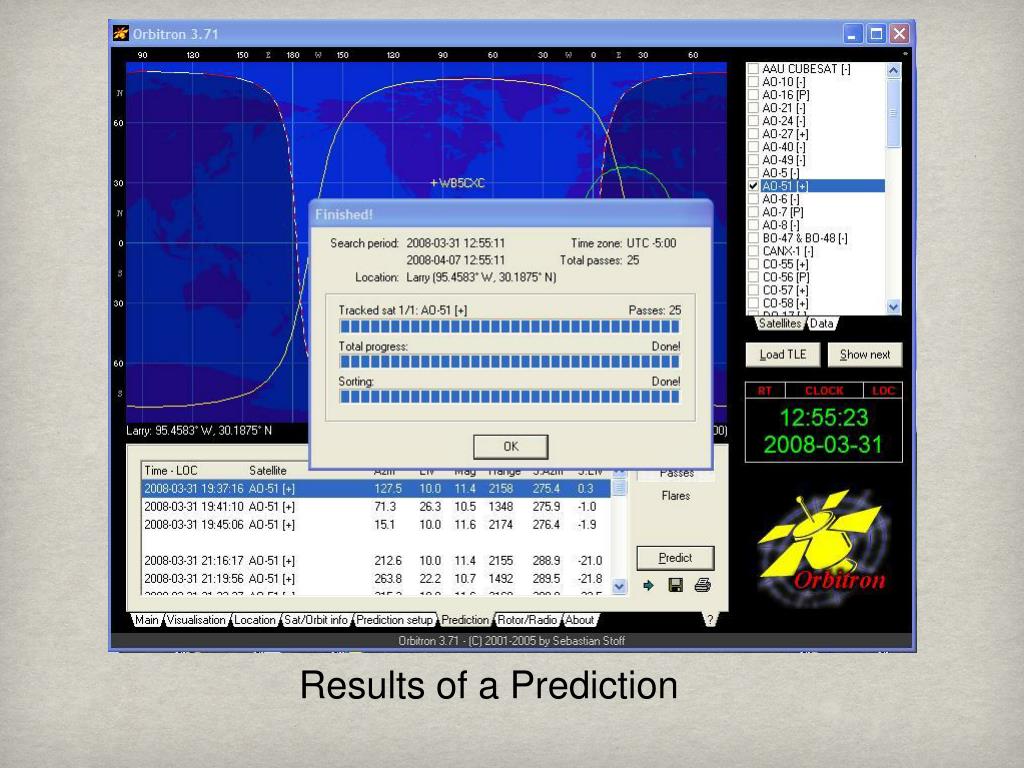The height and width of the screenshot is (768, 1024).
Task: Save prediction results with floppy disk icon
Action: [675, 585]
